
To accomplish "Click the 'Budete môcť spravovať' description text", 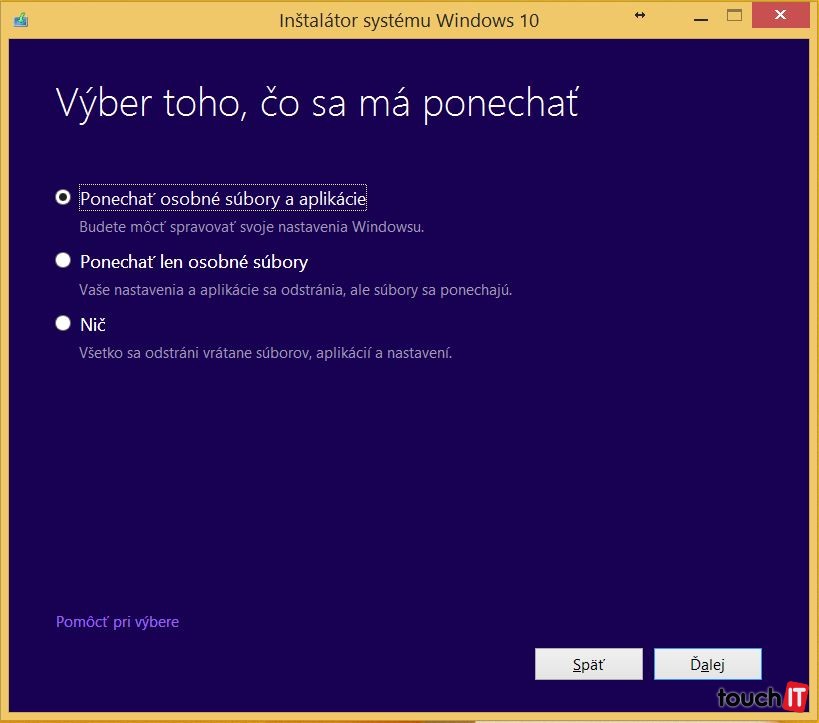I will (252, 227).
